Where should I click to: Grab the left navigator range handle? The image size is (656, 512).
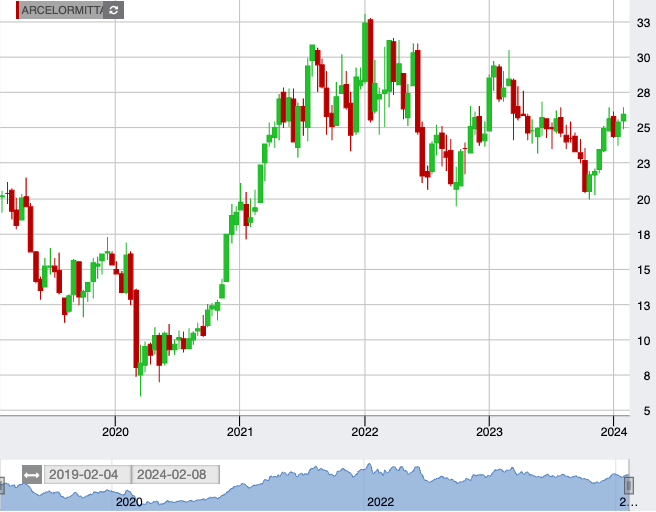pos(2,486)
